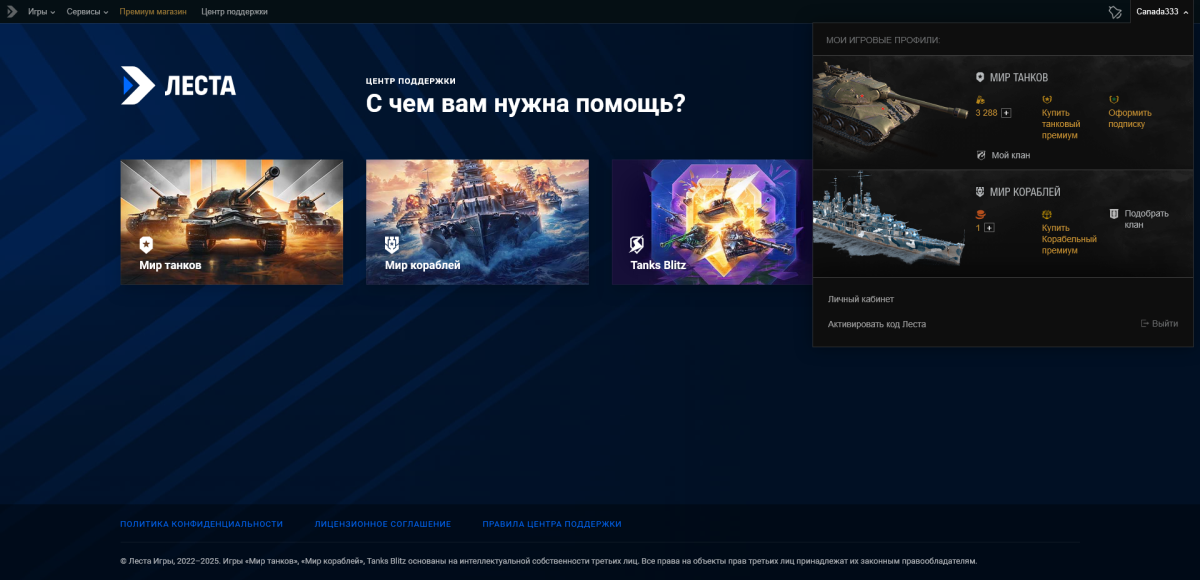The width and height of the screenshot is (1200, 580).
Task: Open the МИР КОРАБЛЕЙ profile heading
Action: click(x=1025, y=192)
